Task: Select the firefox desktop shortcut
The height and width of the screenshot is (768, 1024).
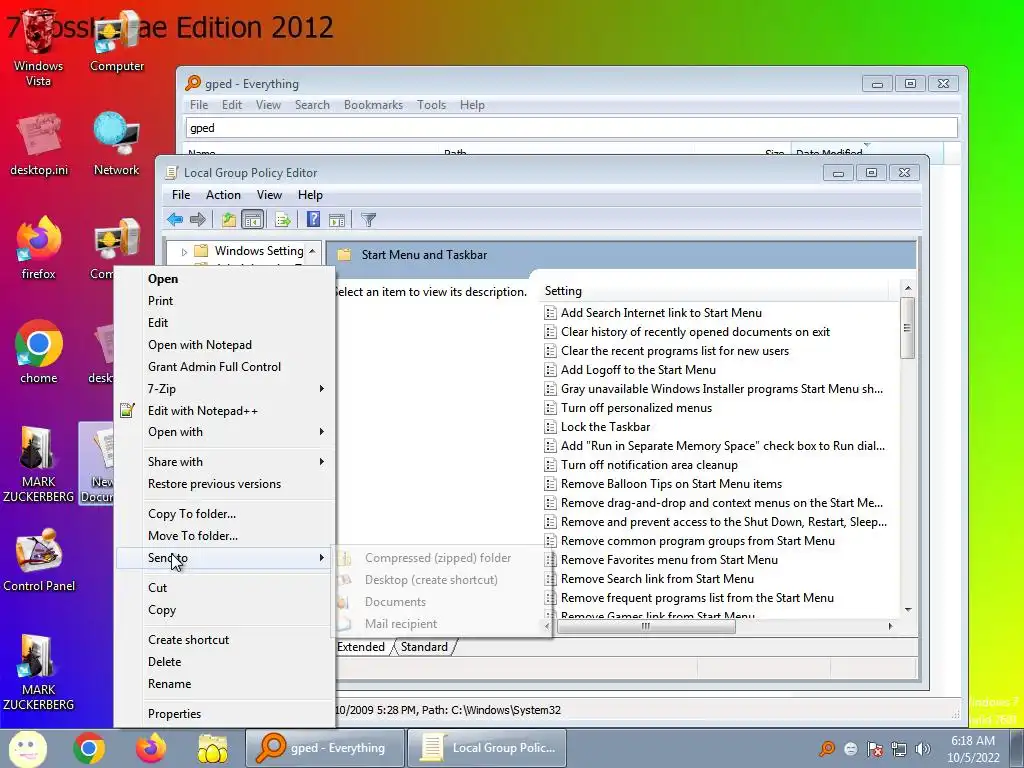Action: 39,248
